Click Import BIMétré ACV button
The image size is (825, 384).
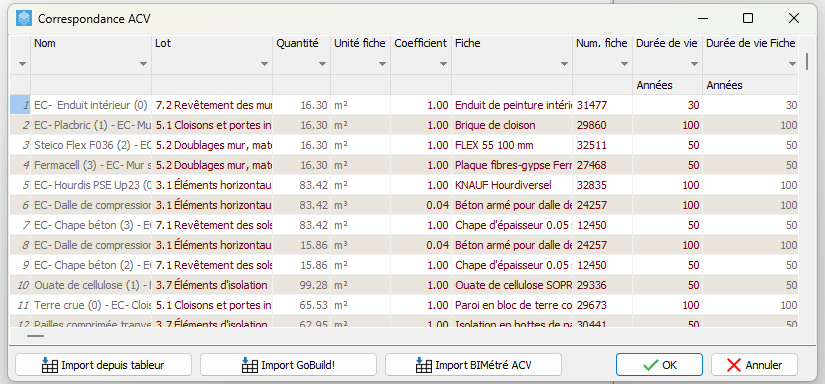(x=474, y=365)
